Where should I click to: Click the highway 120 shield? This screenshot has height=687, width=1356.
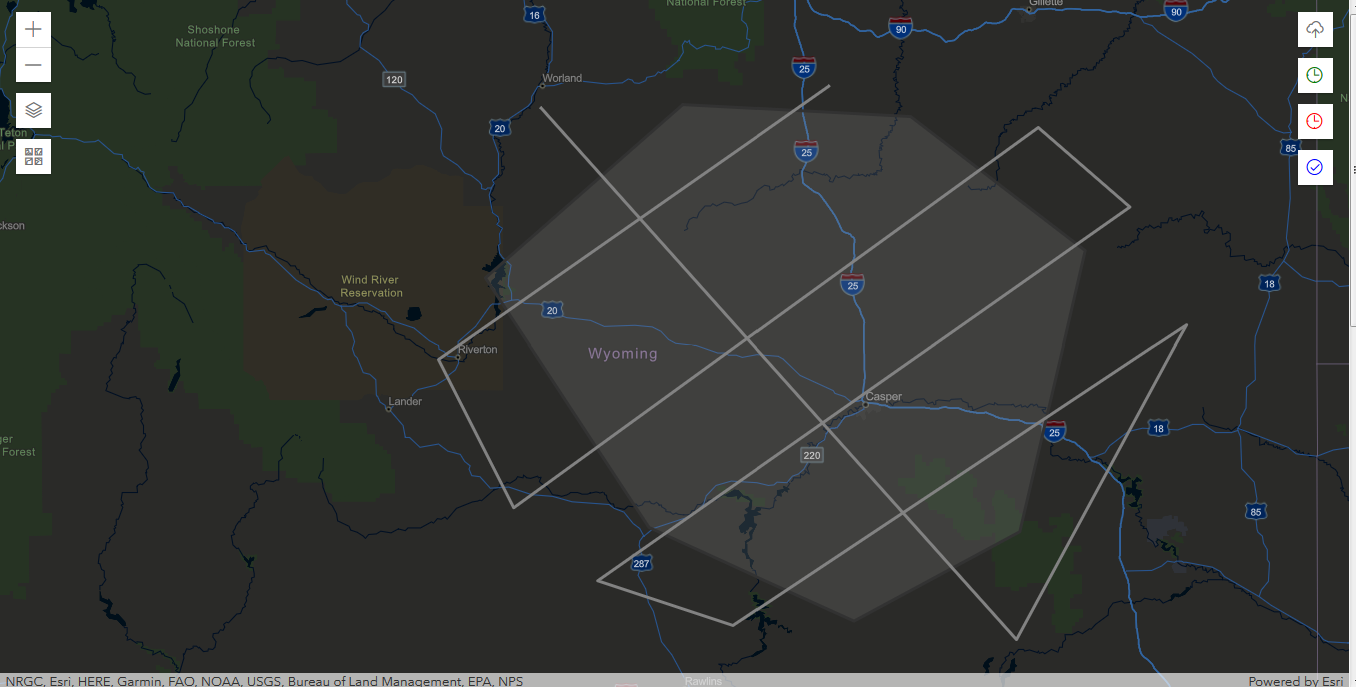tap(394, 79)
